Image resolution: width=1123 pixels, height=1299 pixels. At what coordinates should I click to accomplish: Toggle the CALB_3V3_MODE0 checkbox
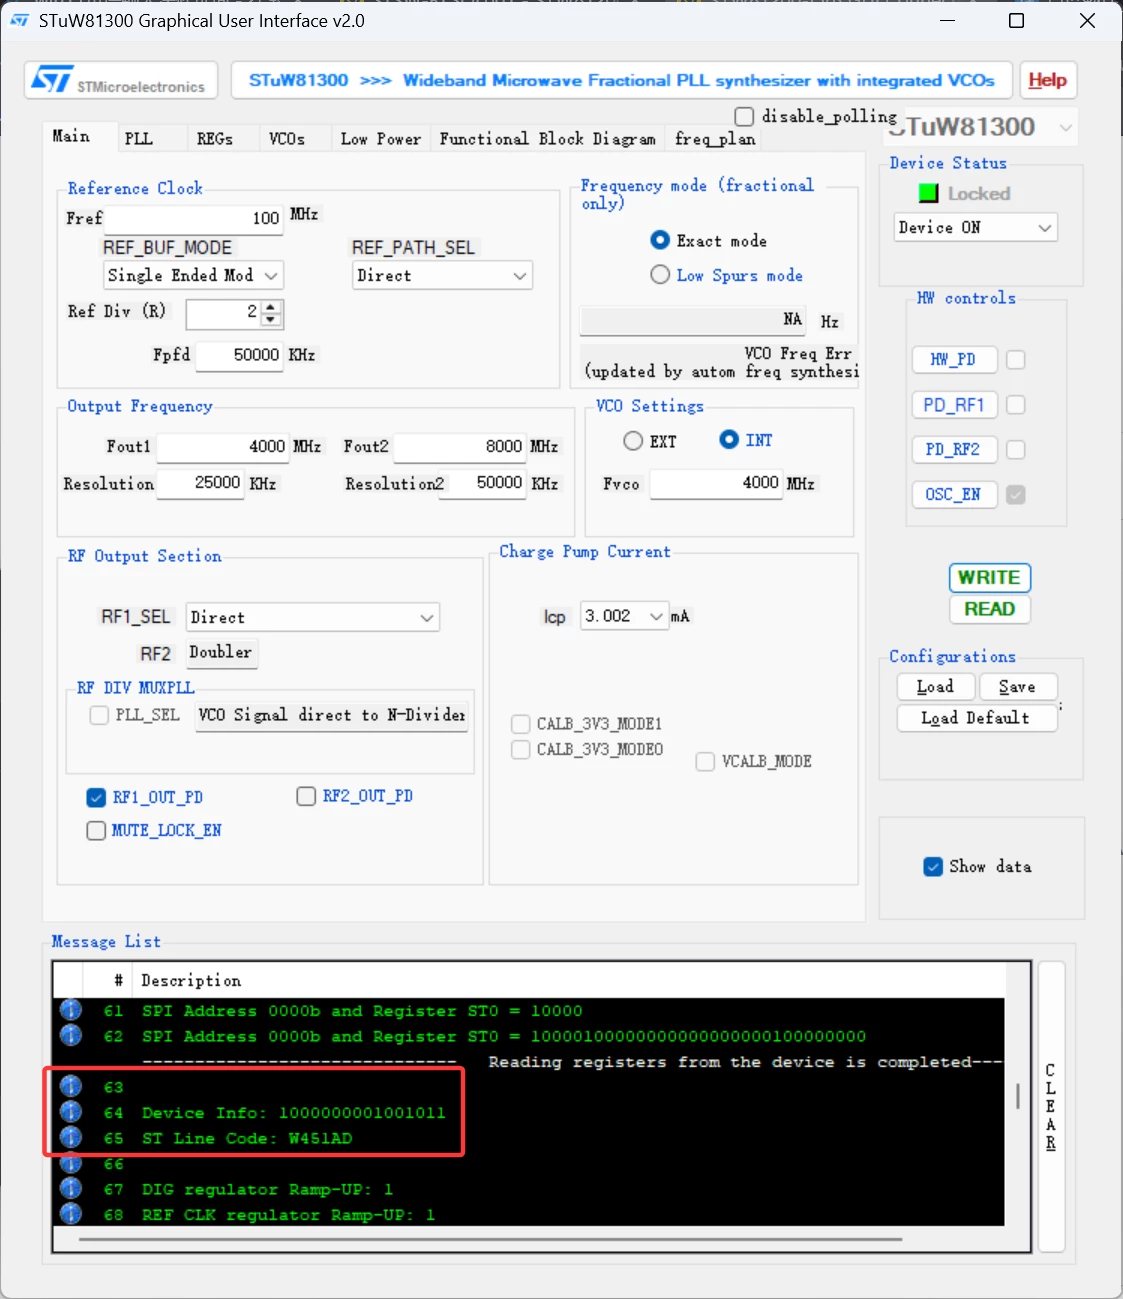point(520,749)
